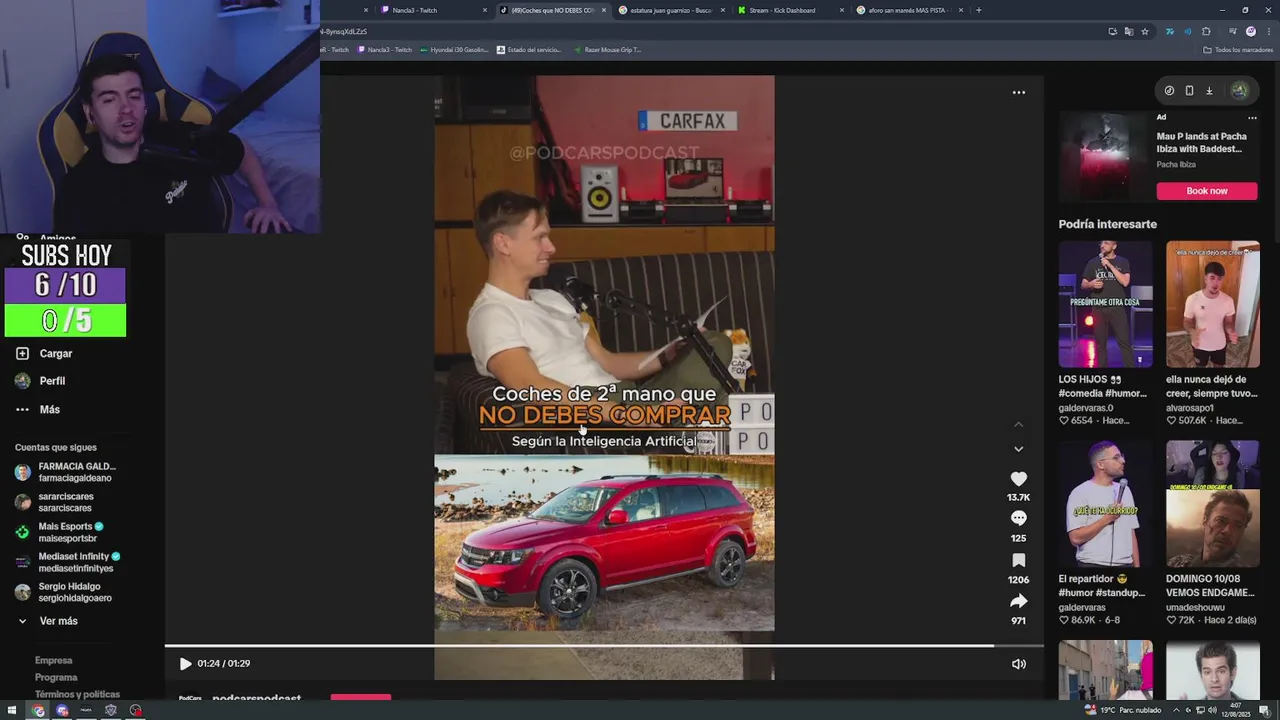The width and height of the screenshot is (1280, 720).
Task: Open the galdervaras.0 author link
Action: tap(1086, 408)
